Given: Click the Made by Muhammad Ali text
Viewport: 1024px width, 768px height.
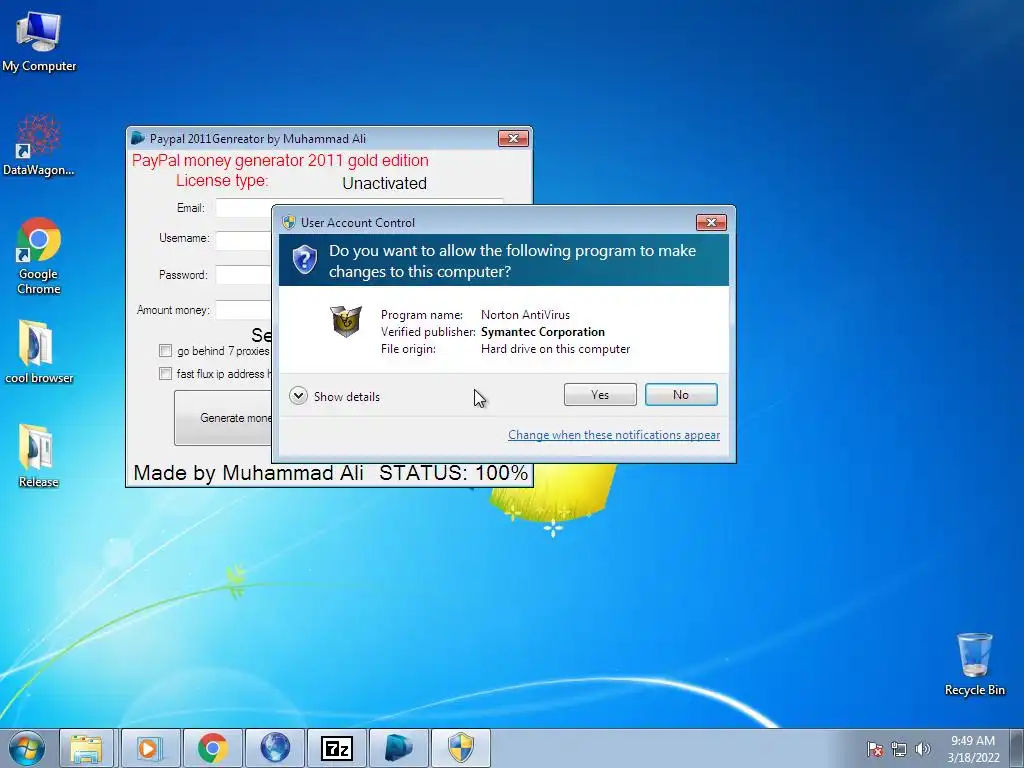Looking at the screenshot, I should click(248, 473).
